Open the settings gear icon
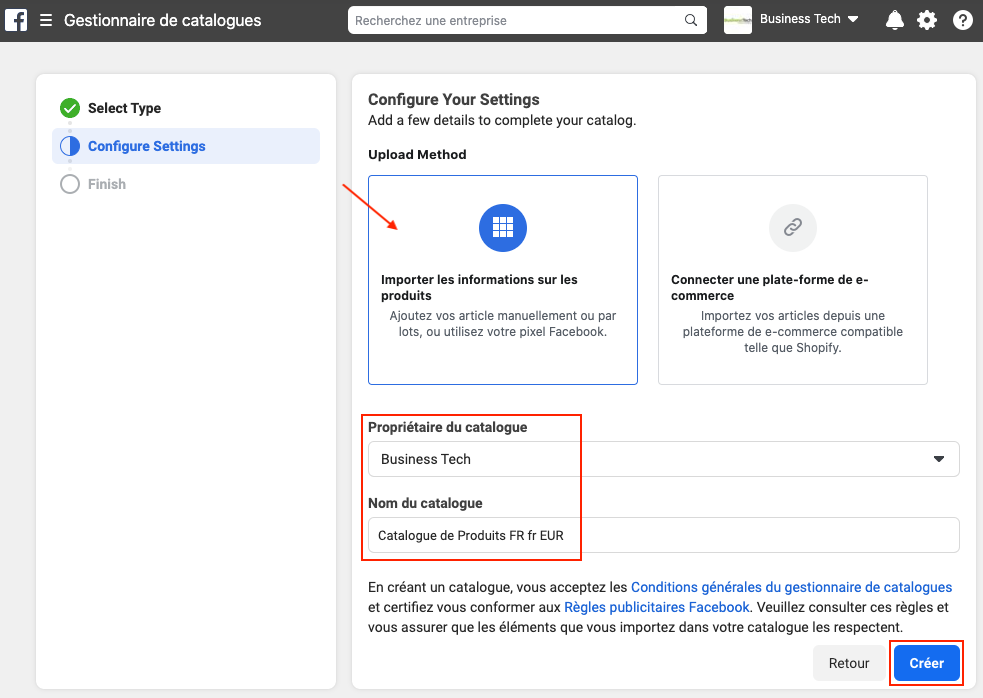The height and width of the screenshot is (698, 983). tap(927, 20)
